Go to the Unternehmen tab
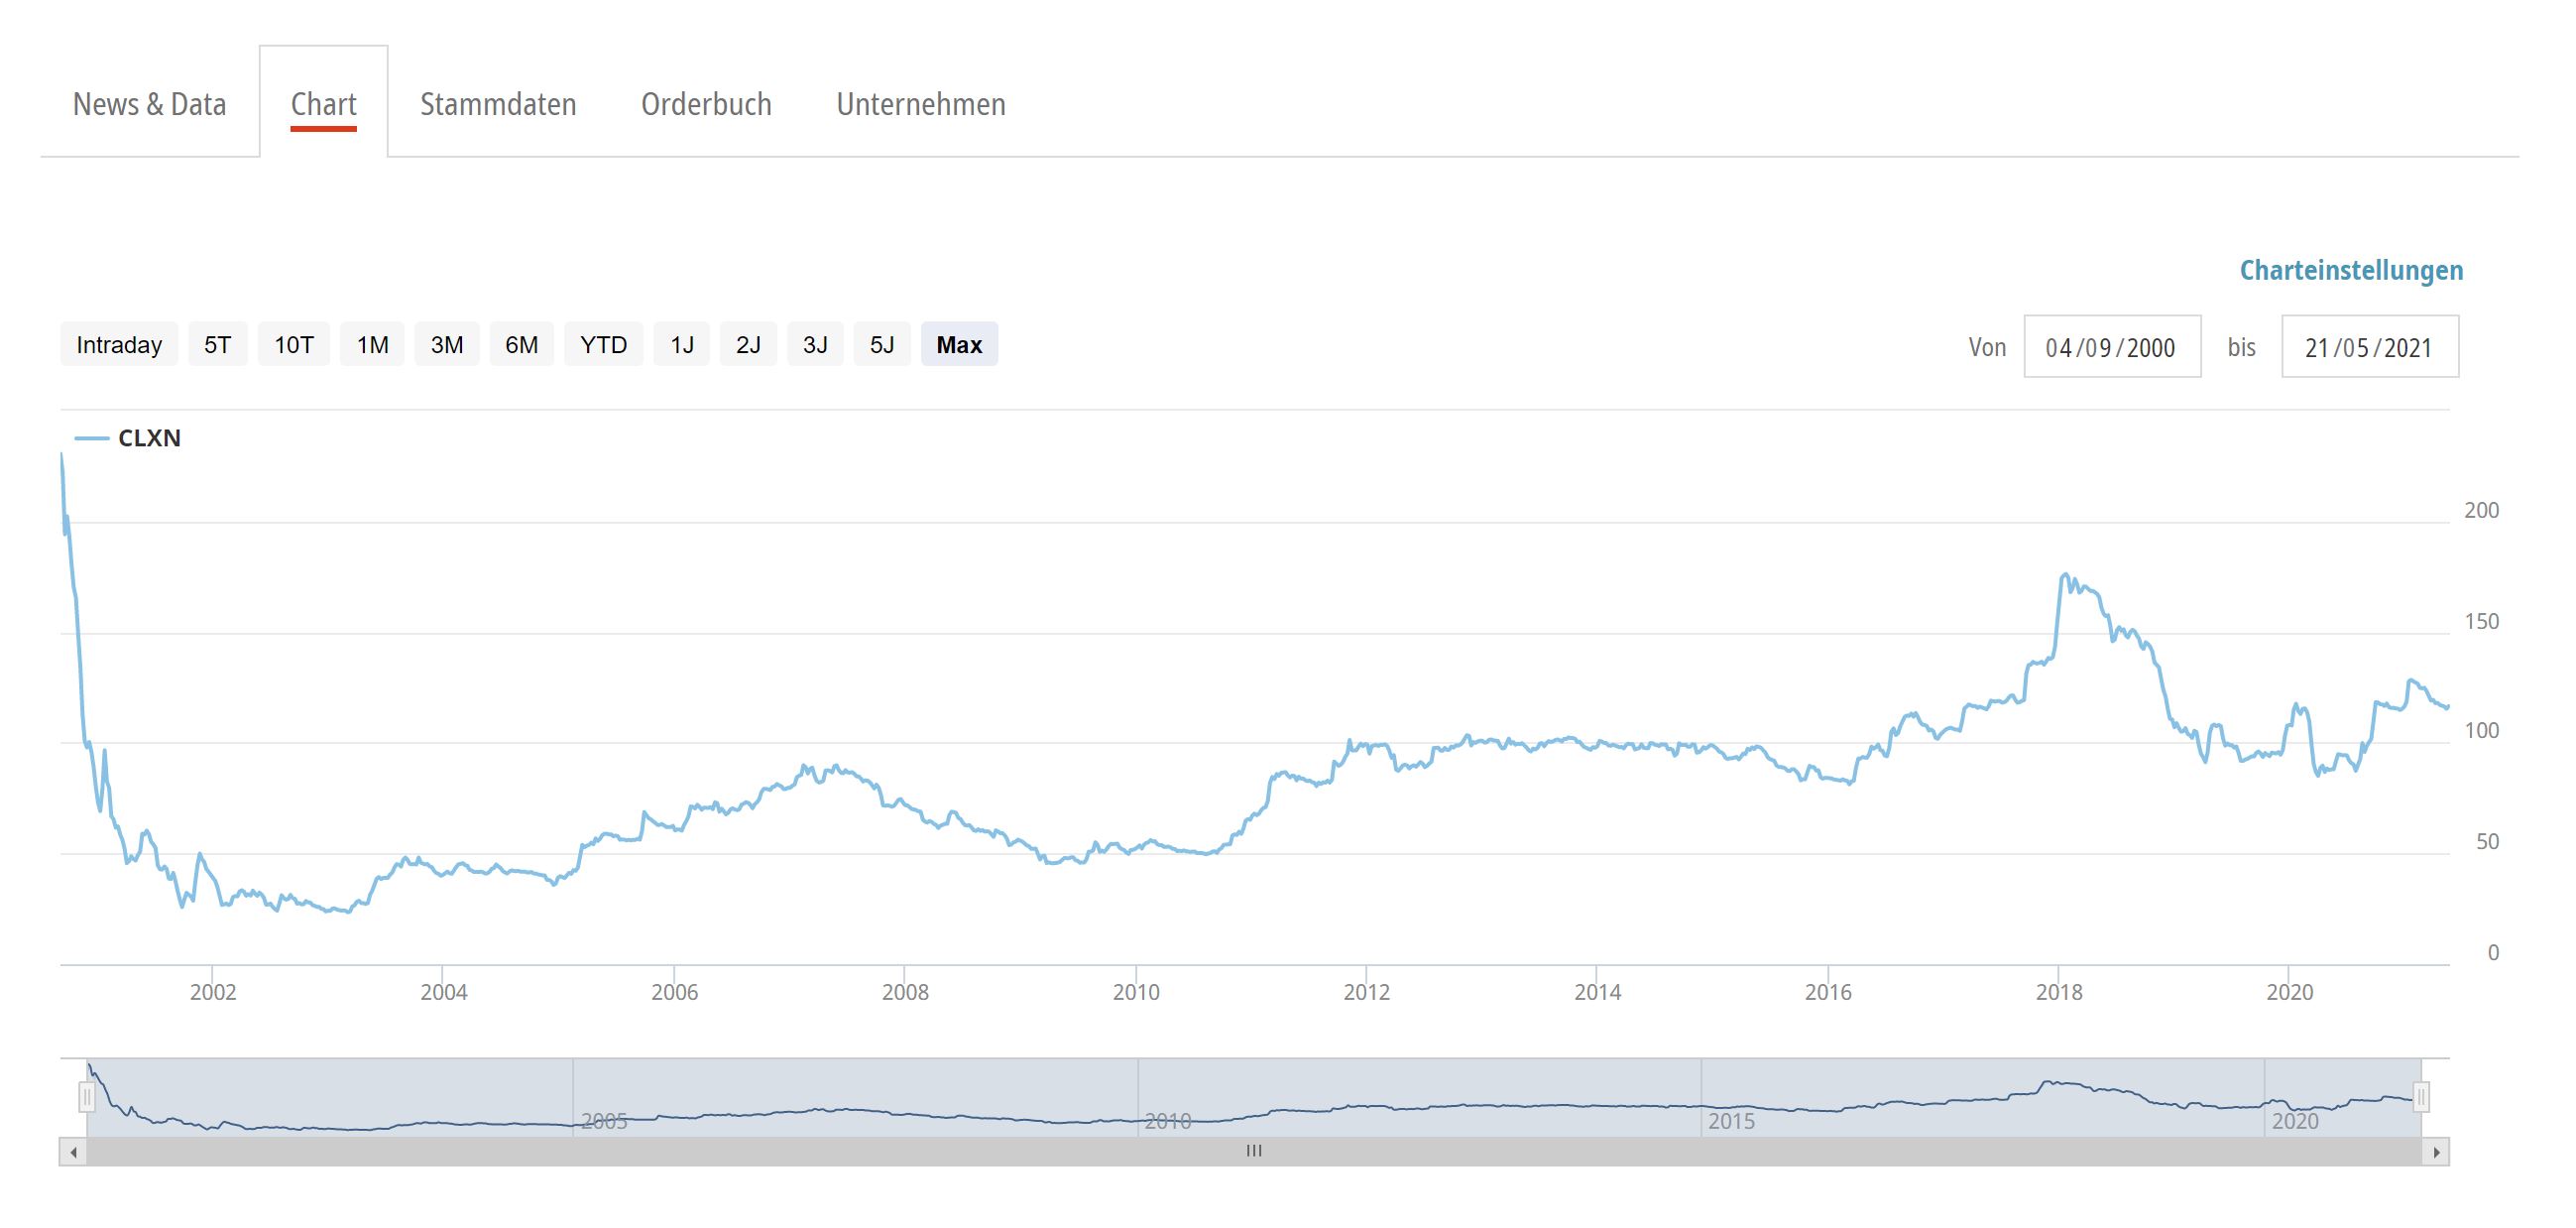Screen dimensions: 2576x1228 click(921, 104)
